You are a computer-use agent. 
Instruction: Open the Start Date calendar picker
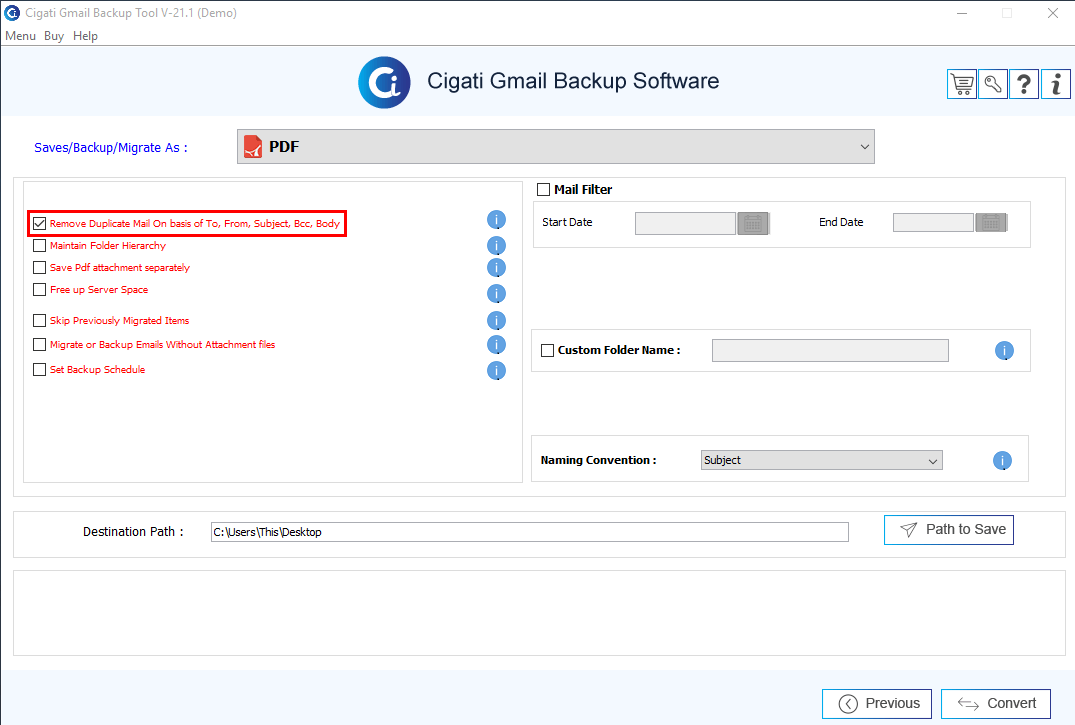tap(753, 223)
